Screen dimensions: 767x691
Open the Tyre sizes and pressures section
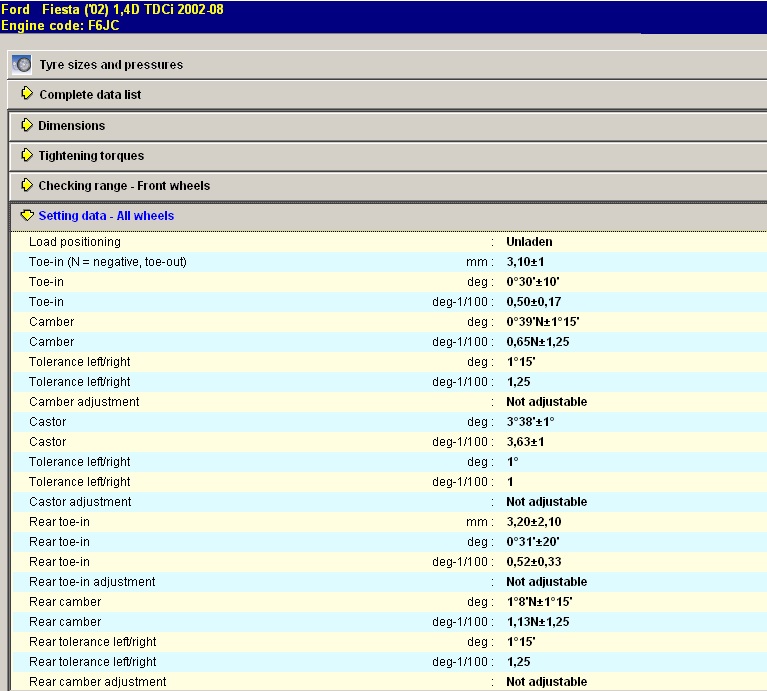(x=111, y=65)
